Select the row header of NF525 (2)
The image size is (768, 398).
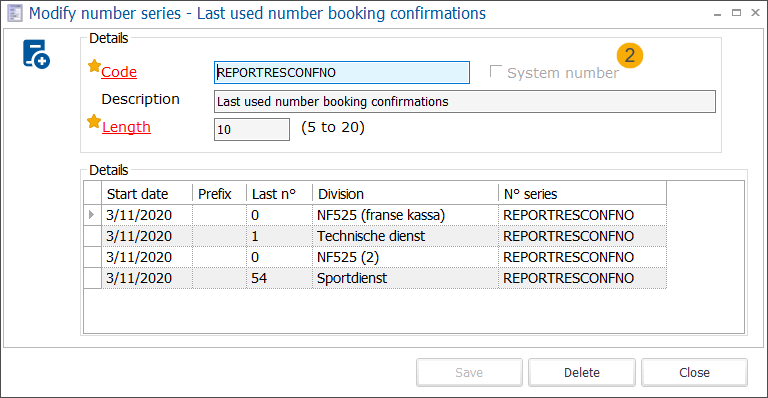point(93,257)
